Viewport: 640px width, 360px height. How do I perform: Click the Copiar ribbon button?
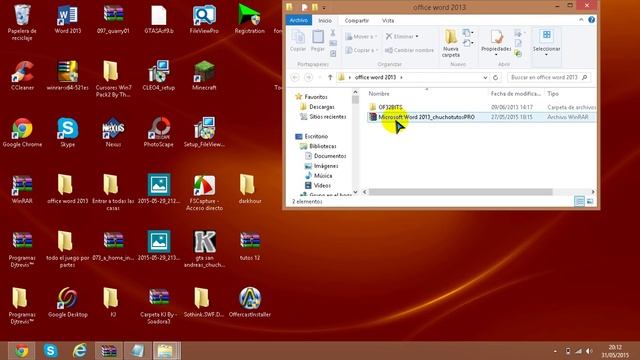click(298, 41)
